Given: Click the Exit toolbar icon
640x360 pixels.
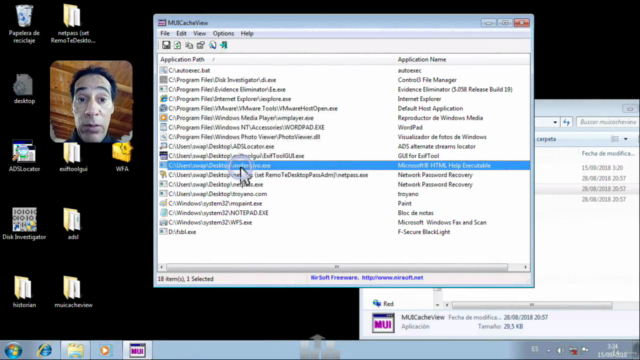Looking at the screenshot, I should (x=224, y=45).
